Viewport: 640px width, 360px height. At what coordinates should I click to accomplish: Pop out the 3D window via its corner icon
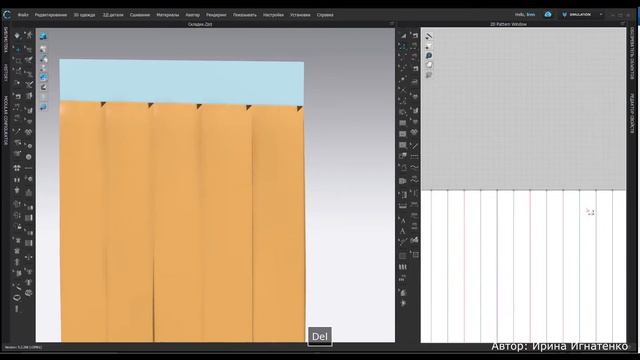pos(392,24)
